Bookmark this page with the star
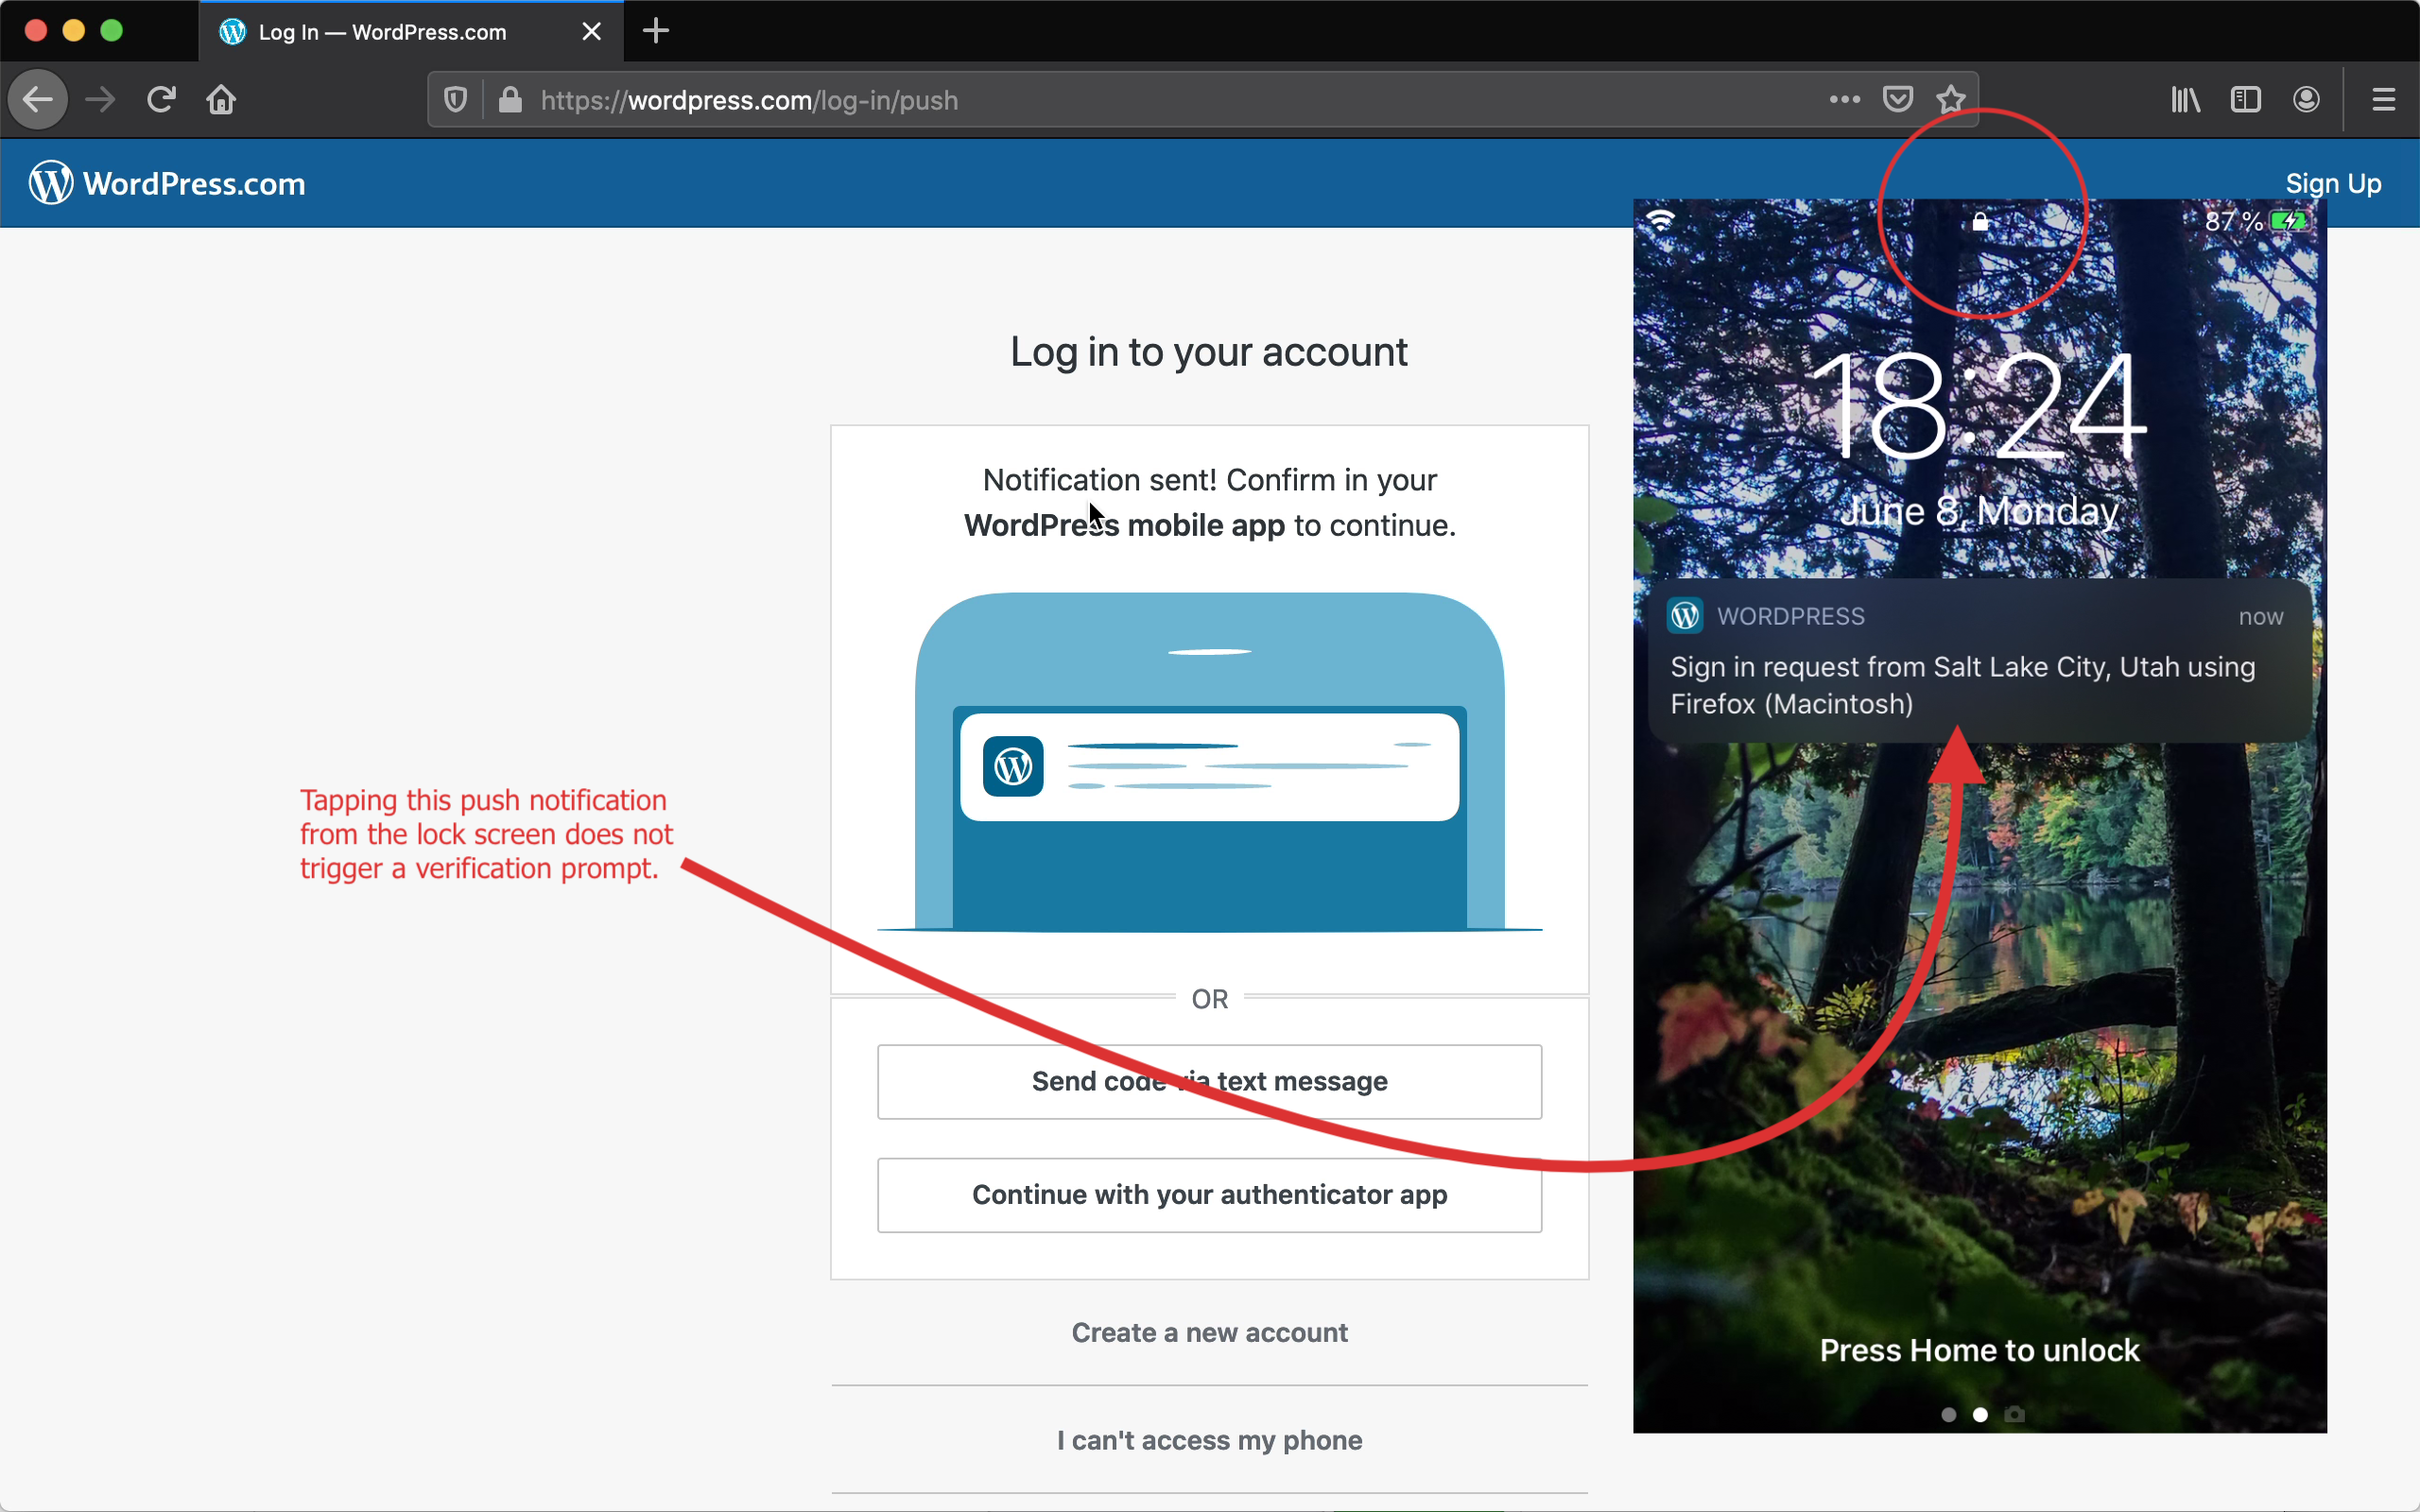The image size is (2420, 1512). pos(1950,100)
